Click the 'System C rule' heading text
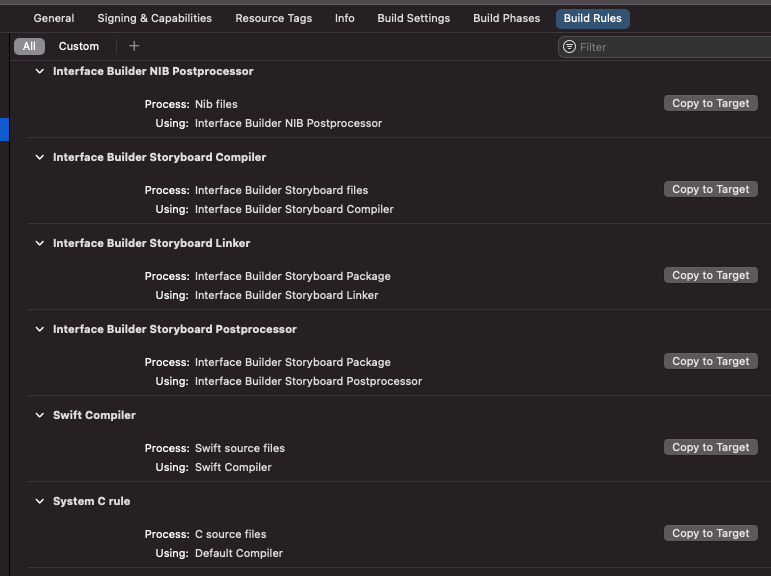This screenshot has width=771, height=576. tap(91, 502)
